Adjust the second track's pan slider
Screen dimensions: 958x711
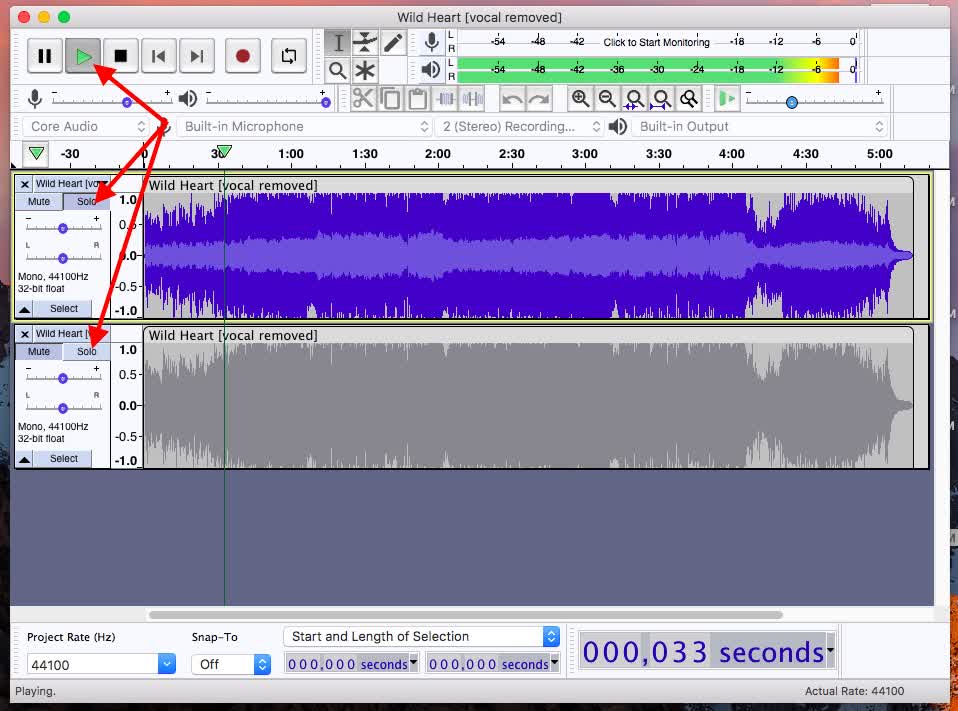tap(63, 407)
